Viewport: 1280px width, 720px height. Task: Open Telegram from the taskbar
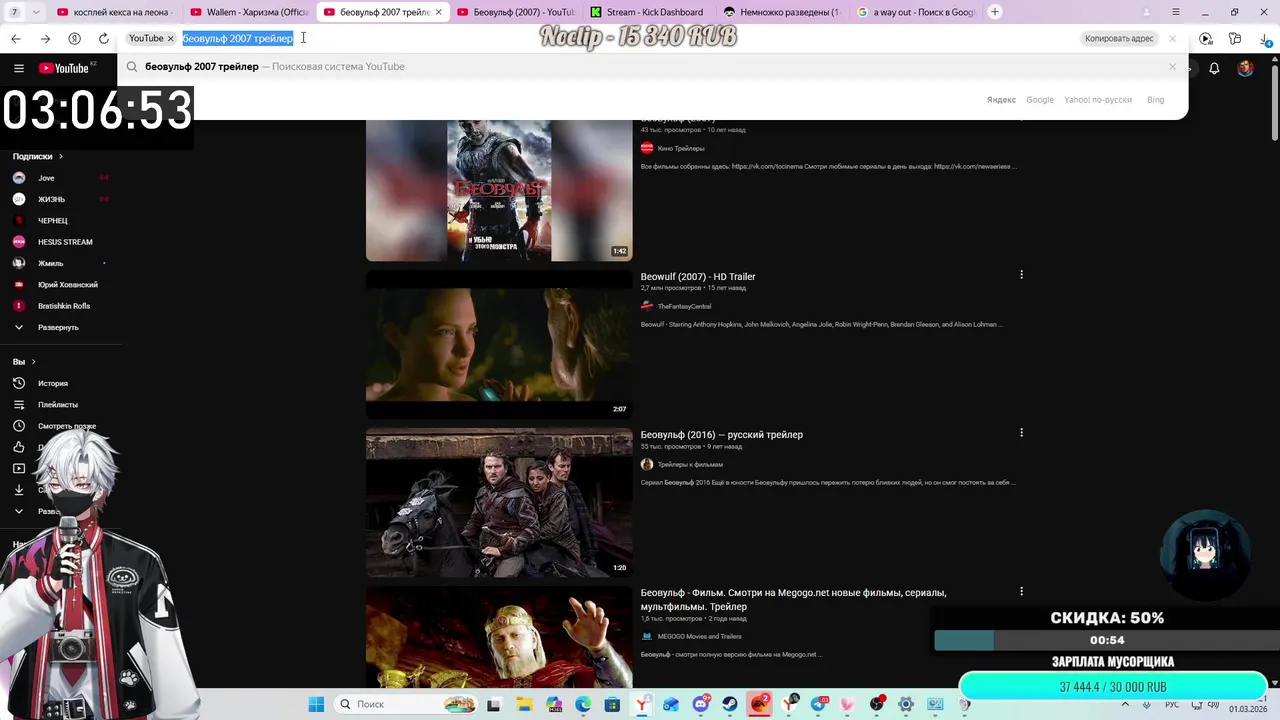819,704
